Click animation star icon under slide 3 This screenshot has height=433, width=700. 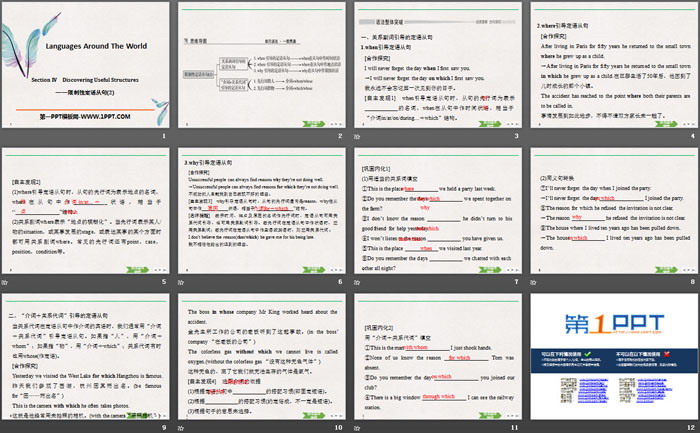coord(357,136)
